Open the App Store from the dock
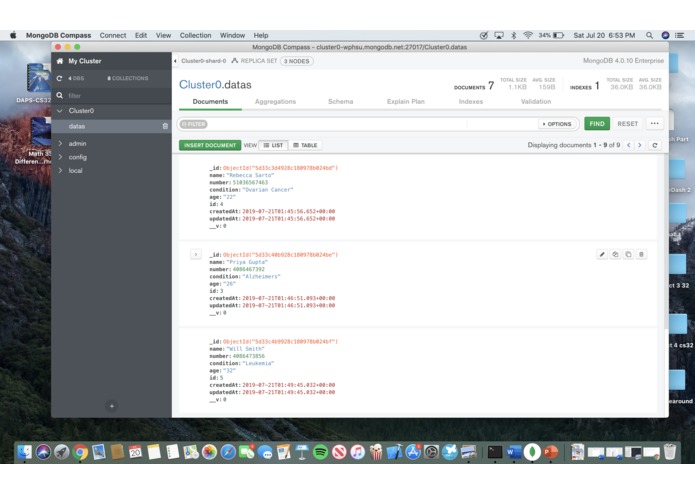The image size is (695, 494). point(413,452)
